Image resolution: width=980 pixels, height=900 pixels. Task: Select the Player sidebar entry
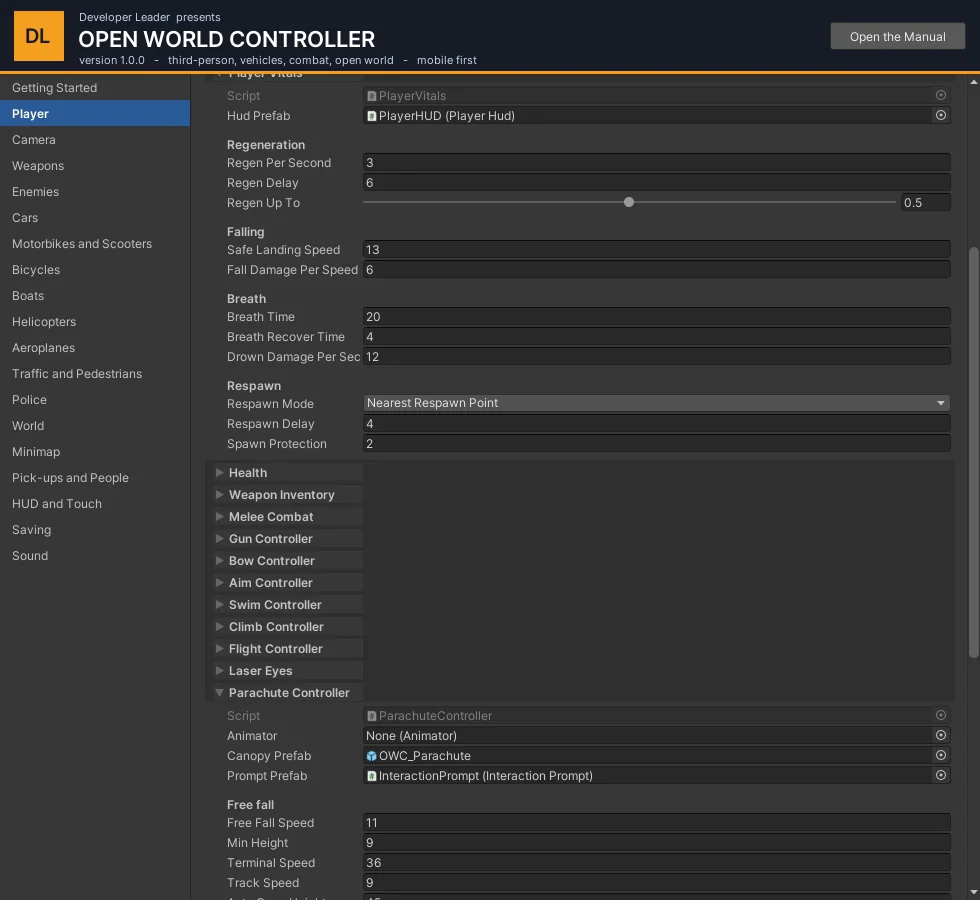click(x=95, y=114)
